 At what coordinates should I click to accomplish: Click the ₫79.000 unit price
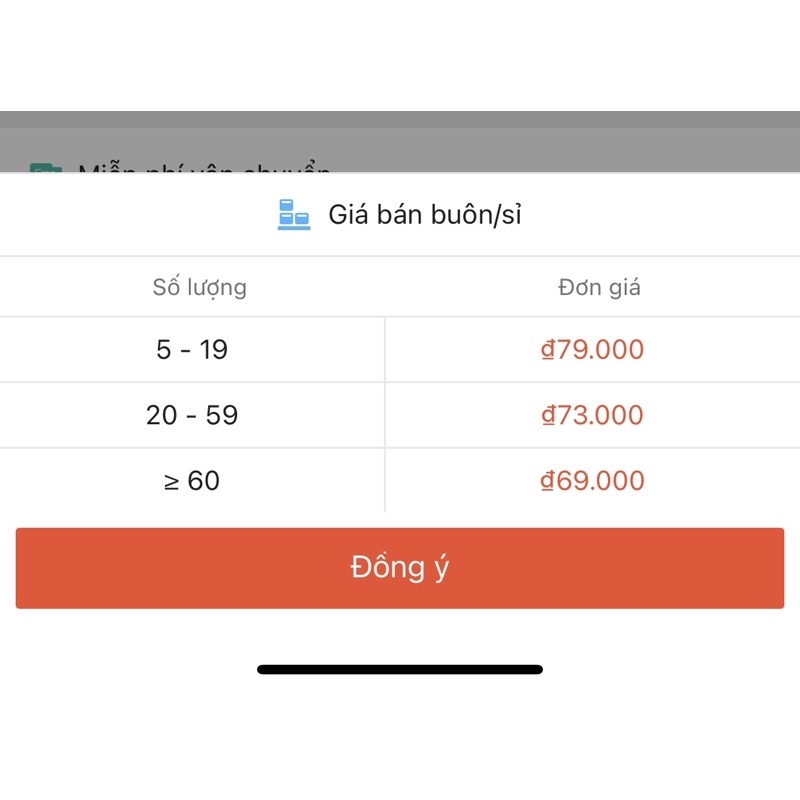pos(592,350)
